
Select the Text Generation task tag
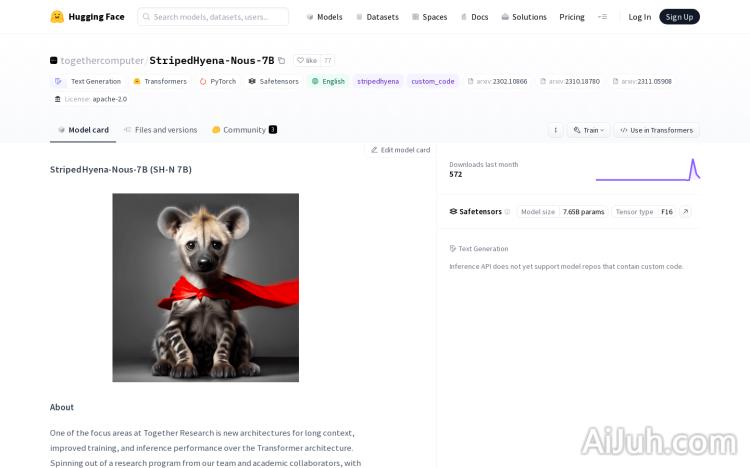(88, 81)
